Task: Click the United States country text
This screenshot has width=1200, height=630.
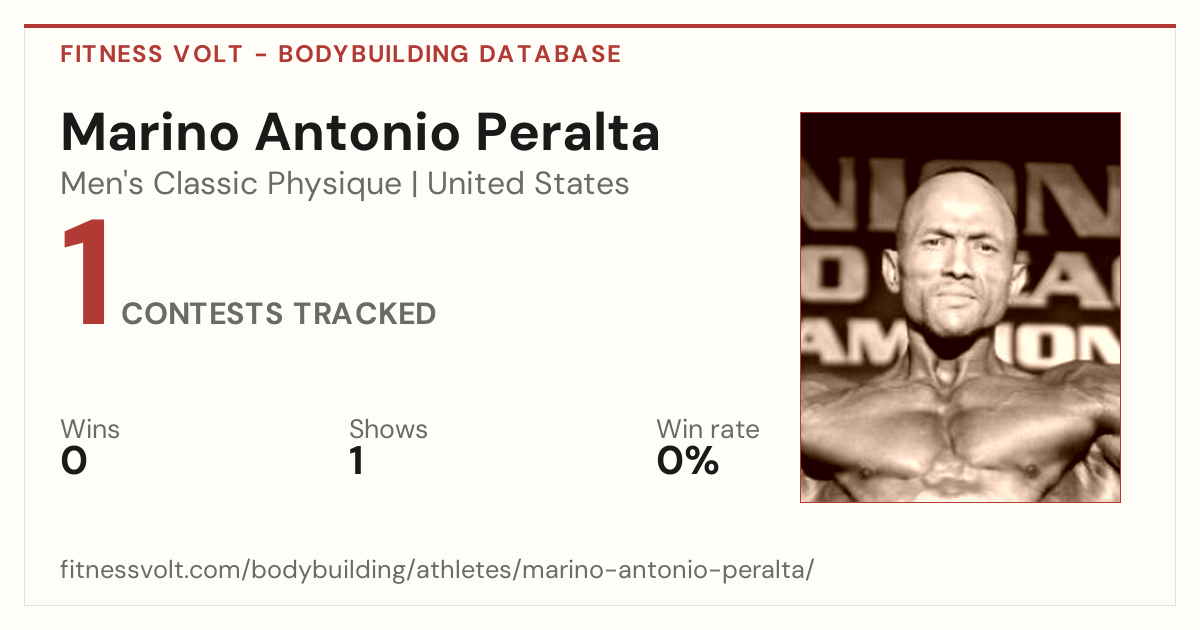Action: (x=528, y=184)
